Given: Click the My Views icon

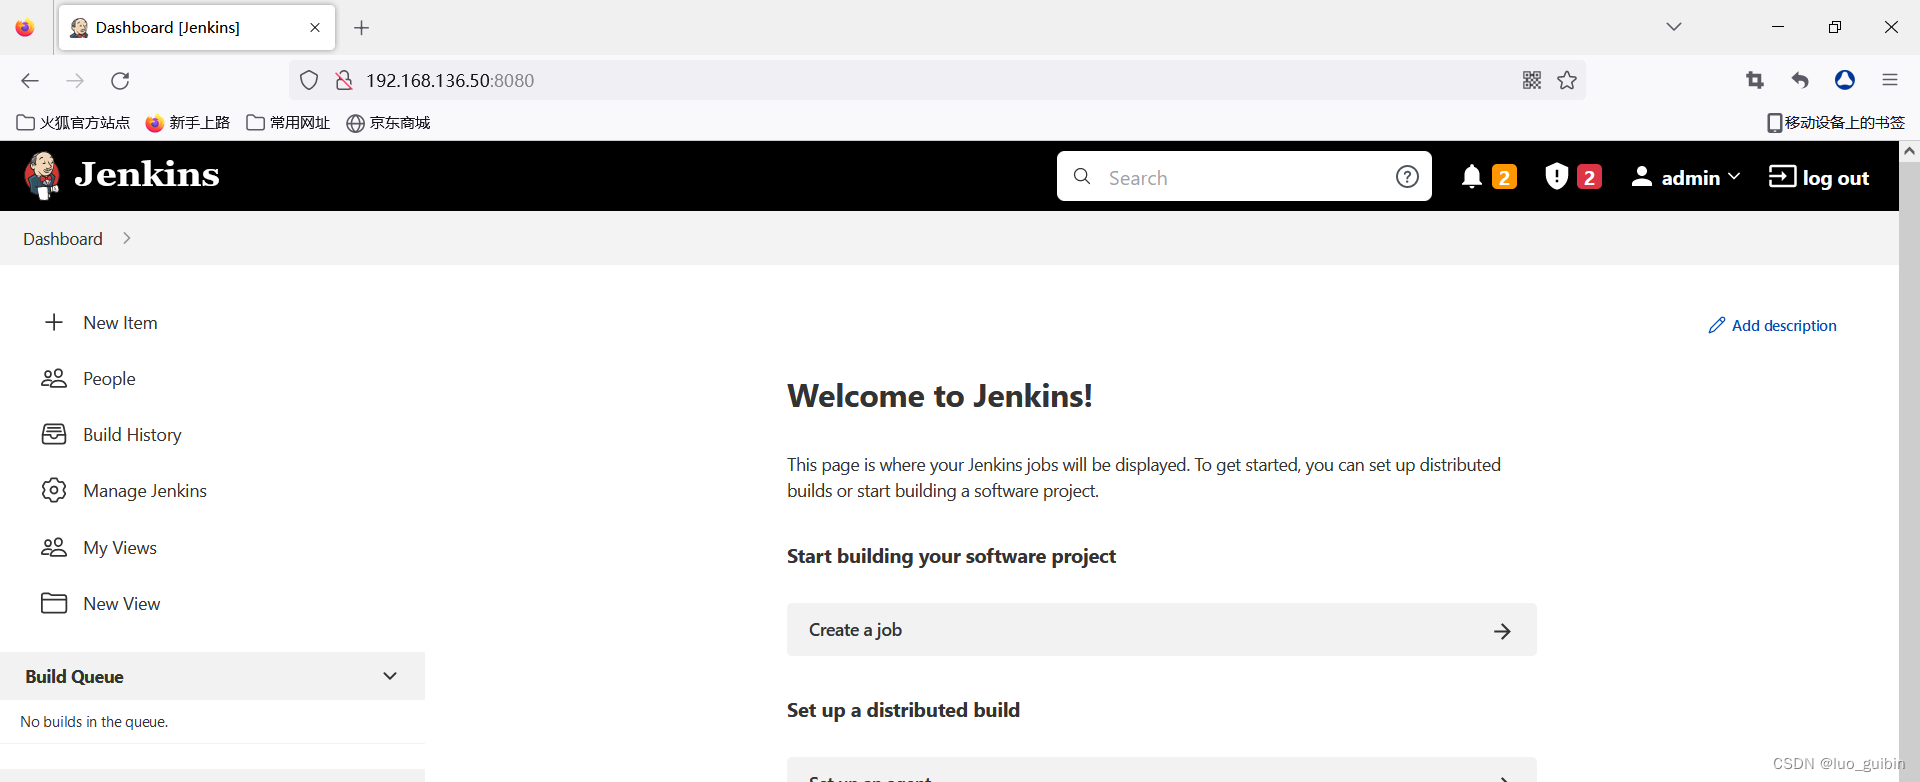Looking at the screenshot, I should point(54,547).
